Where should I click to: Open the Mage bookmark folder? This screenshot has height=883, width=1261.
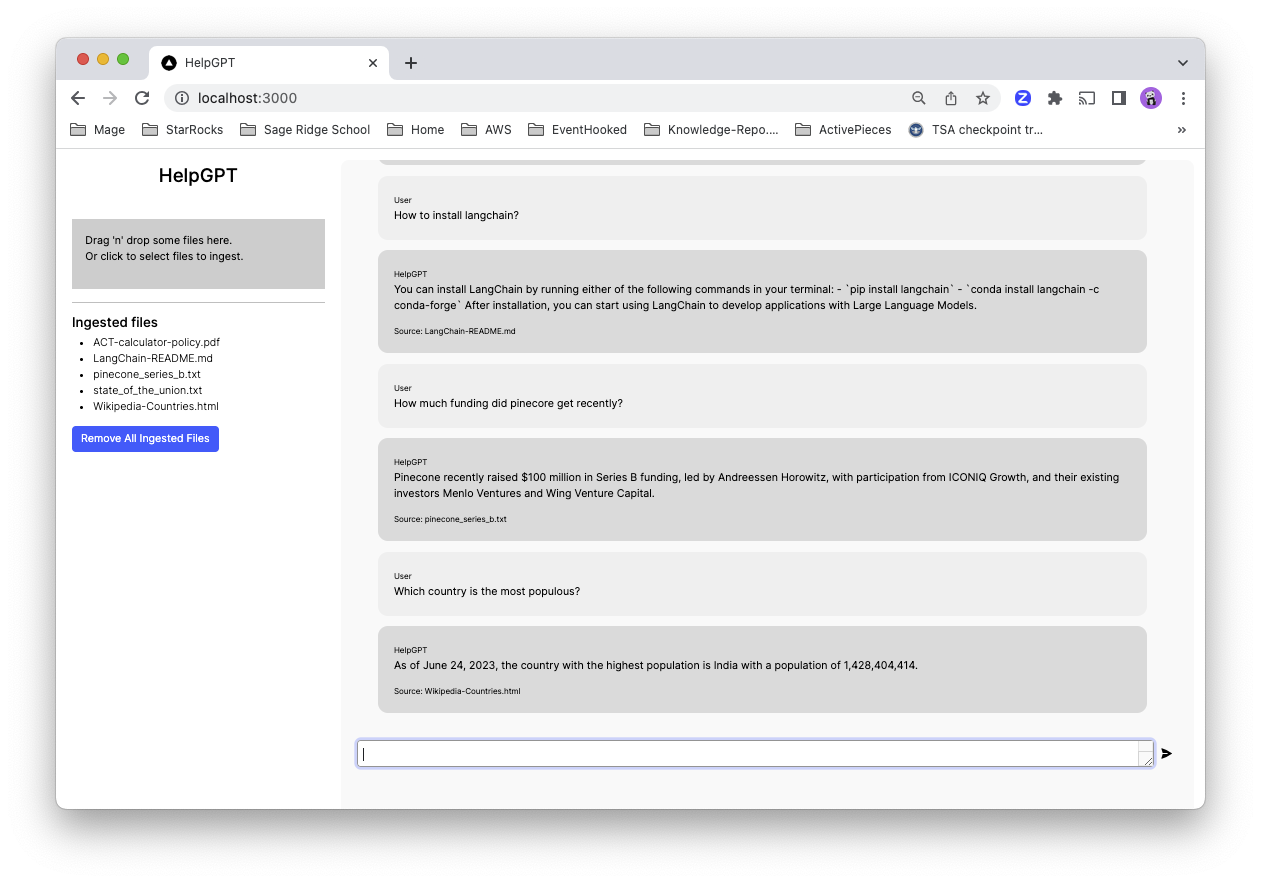click(97, 130)
